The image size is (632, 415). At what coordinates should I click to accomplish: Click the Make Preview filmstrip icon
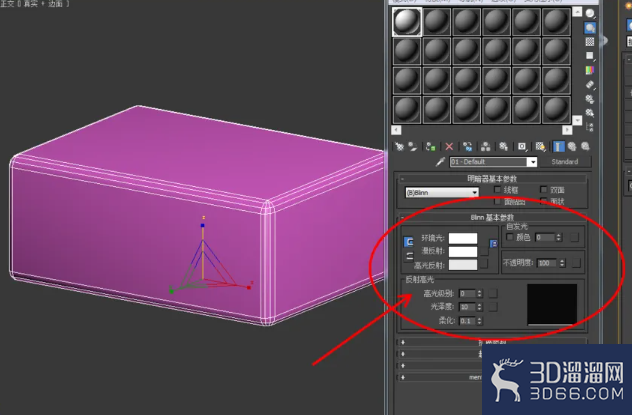tap(590, 85)
